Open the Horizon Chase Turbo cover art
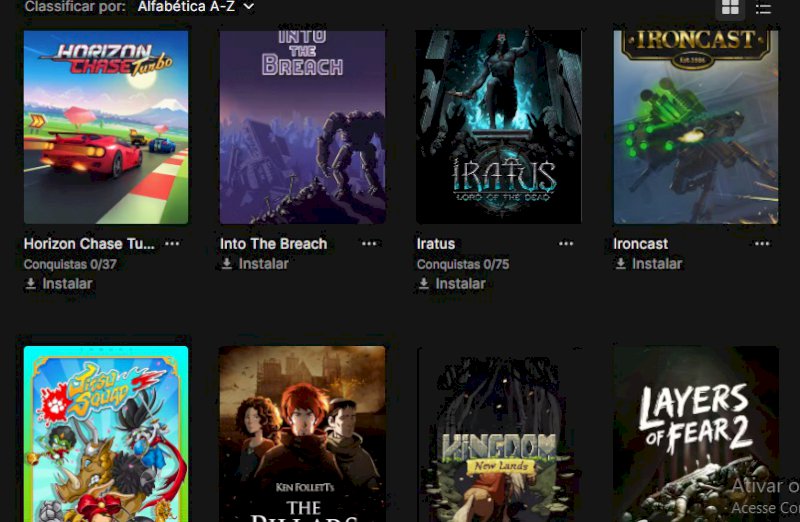The height and width of the screenshot is (522, 800). click(x=106, y=127)
